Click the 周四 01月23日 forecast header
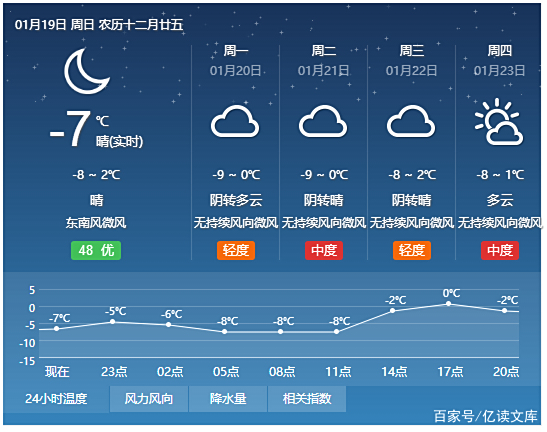Viewport: 547px width, 432px height. [500, 61]
